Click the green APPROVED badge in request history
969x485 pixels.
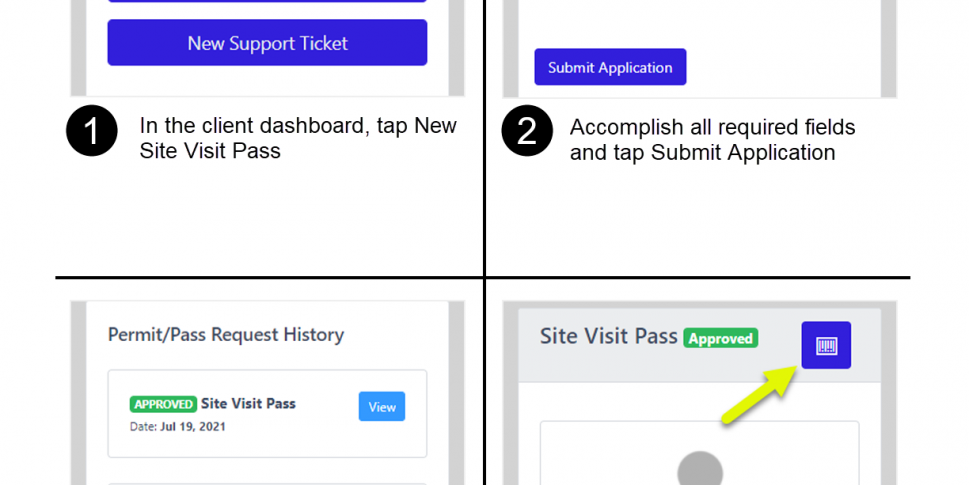tap(162, 404)
